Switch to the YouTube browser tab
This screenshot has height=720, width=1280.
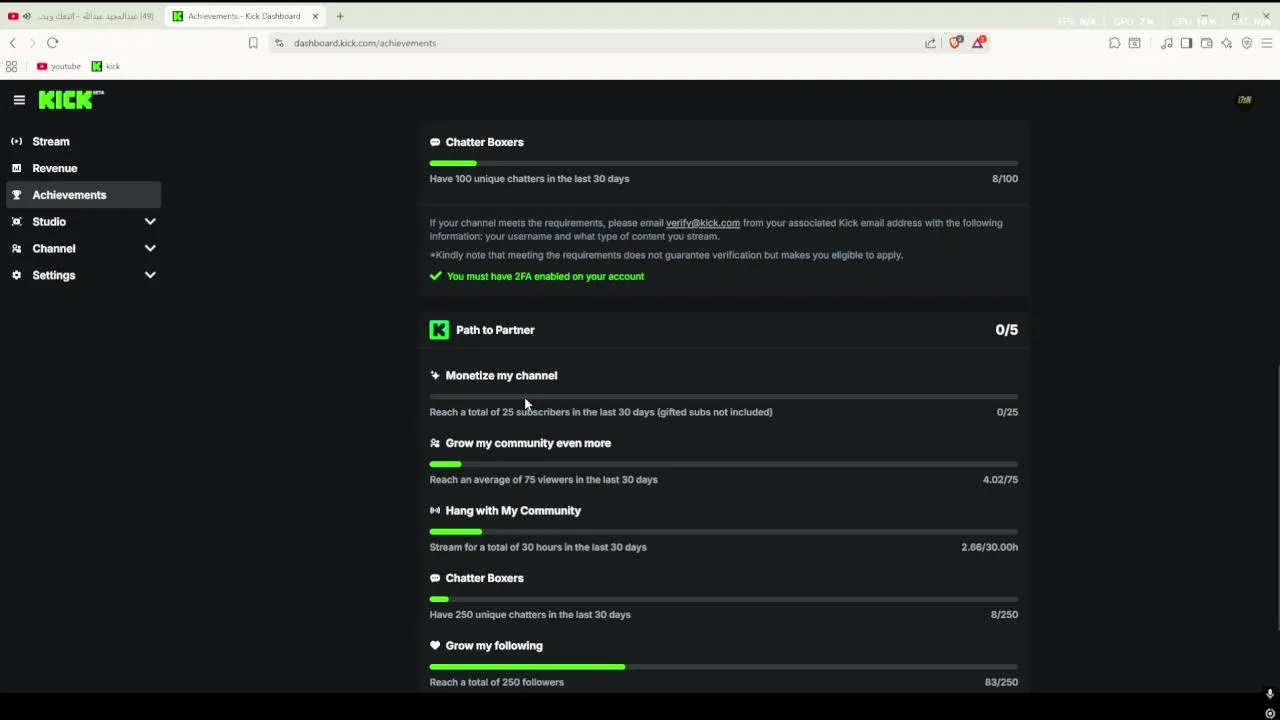pos(82,16)
